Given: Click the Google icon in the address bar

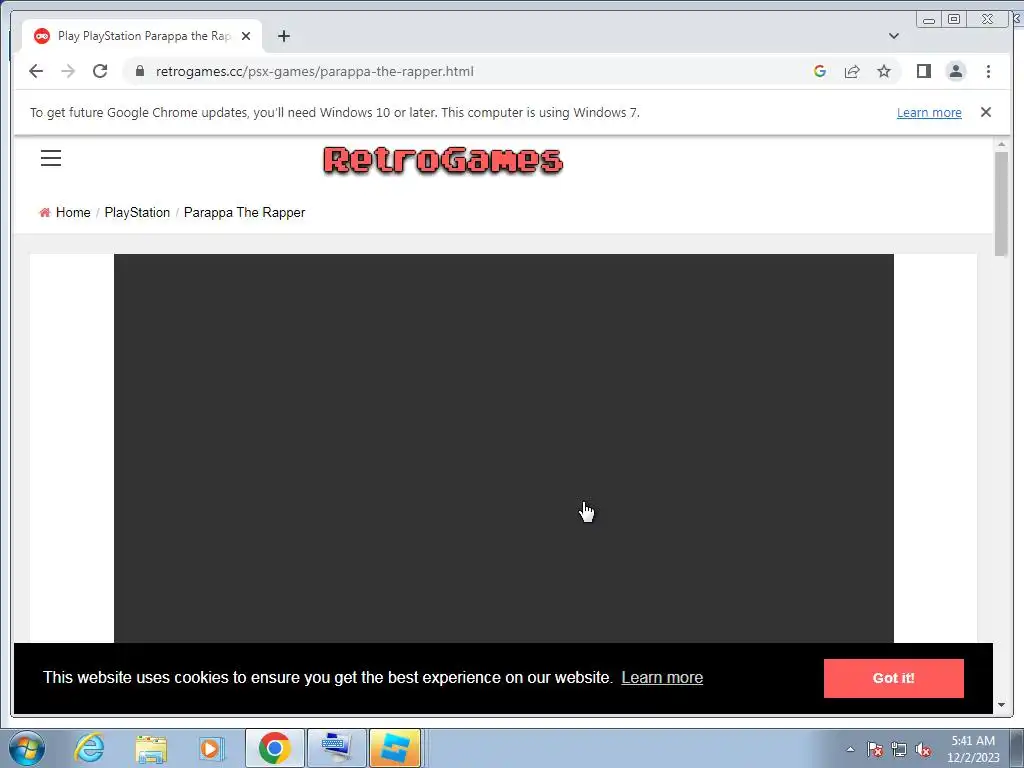Looking at the screenshot, I should [x=820, y=71].
